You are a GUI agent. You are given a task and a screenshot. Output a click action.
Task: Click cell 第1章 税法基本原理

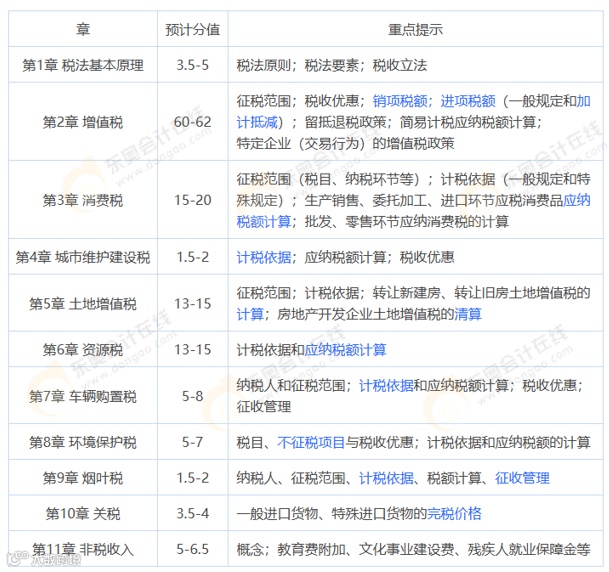click(83, 65)
